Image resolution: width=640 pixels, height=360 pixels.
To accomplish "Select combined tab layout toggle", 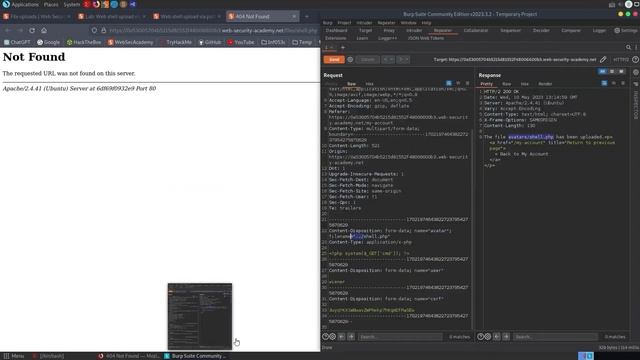I will pyautogui.click(x=621, y=71).
